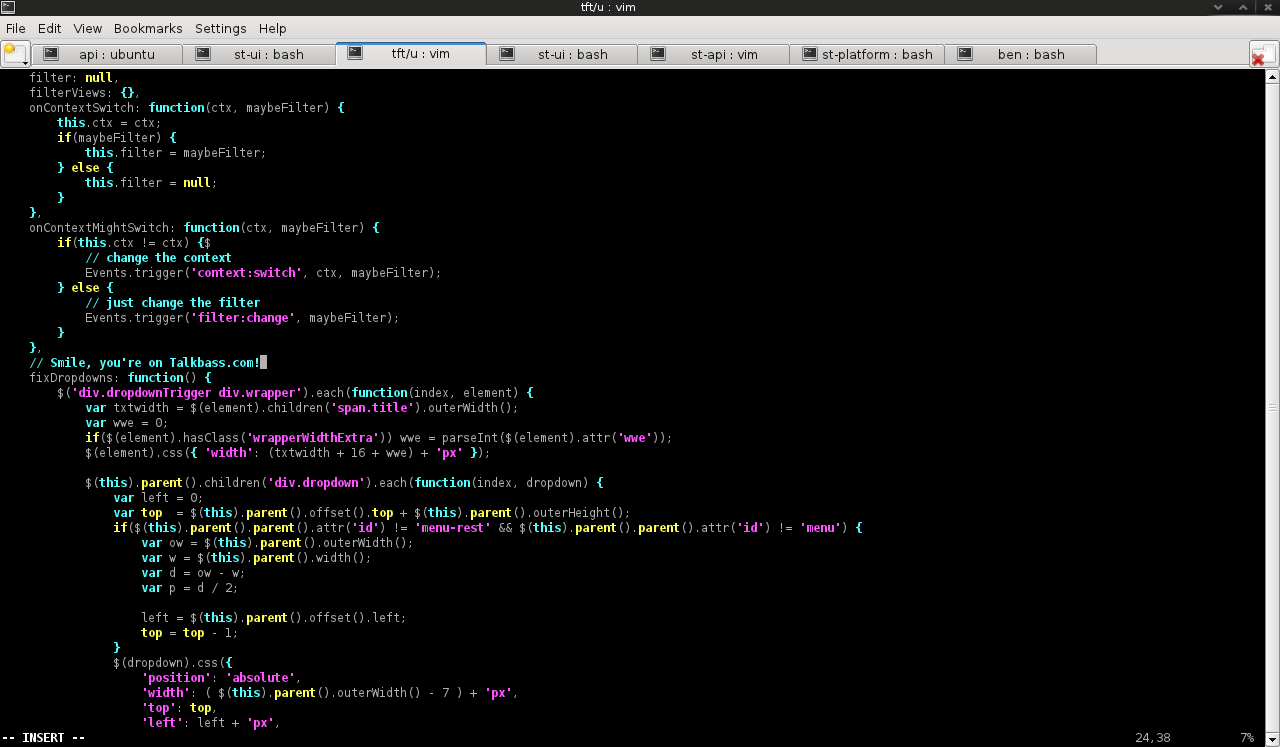This screenshot has height=747, width=1280.
Task: Switch to the first 'st-ui : bash' tab
Action: pos(259,54)
